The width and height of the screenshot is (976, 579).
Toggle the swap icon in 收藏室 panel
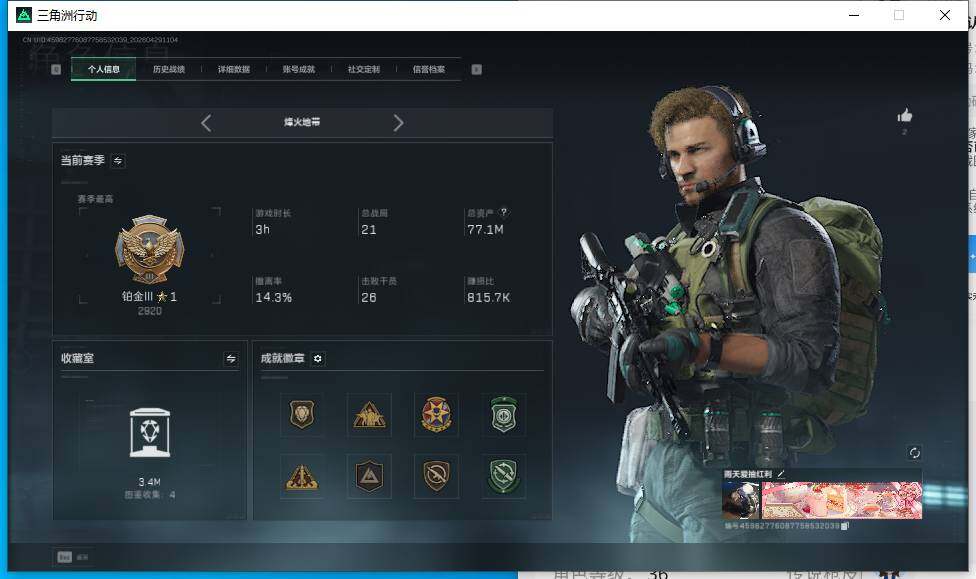click(x=231, y=359)
